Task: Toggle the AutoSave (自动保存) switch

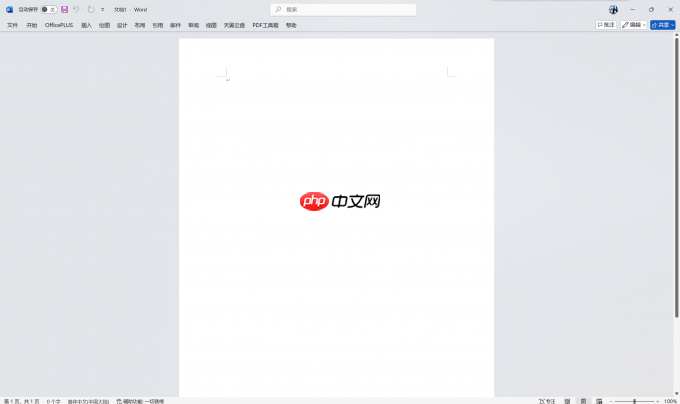Action: pyautogui.click(x=49, y=10)
